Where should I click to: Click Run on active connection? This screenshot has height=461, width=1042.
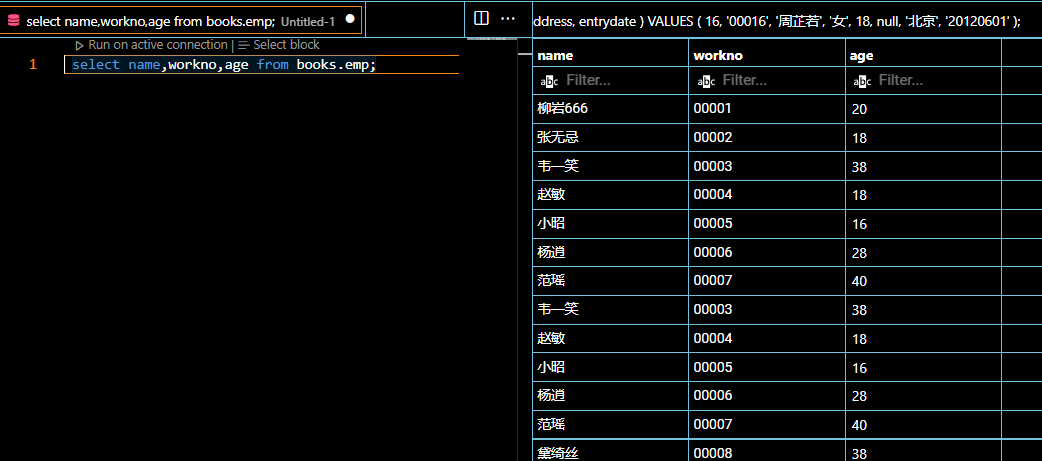[x=151, y=45]
